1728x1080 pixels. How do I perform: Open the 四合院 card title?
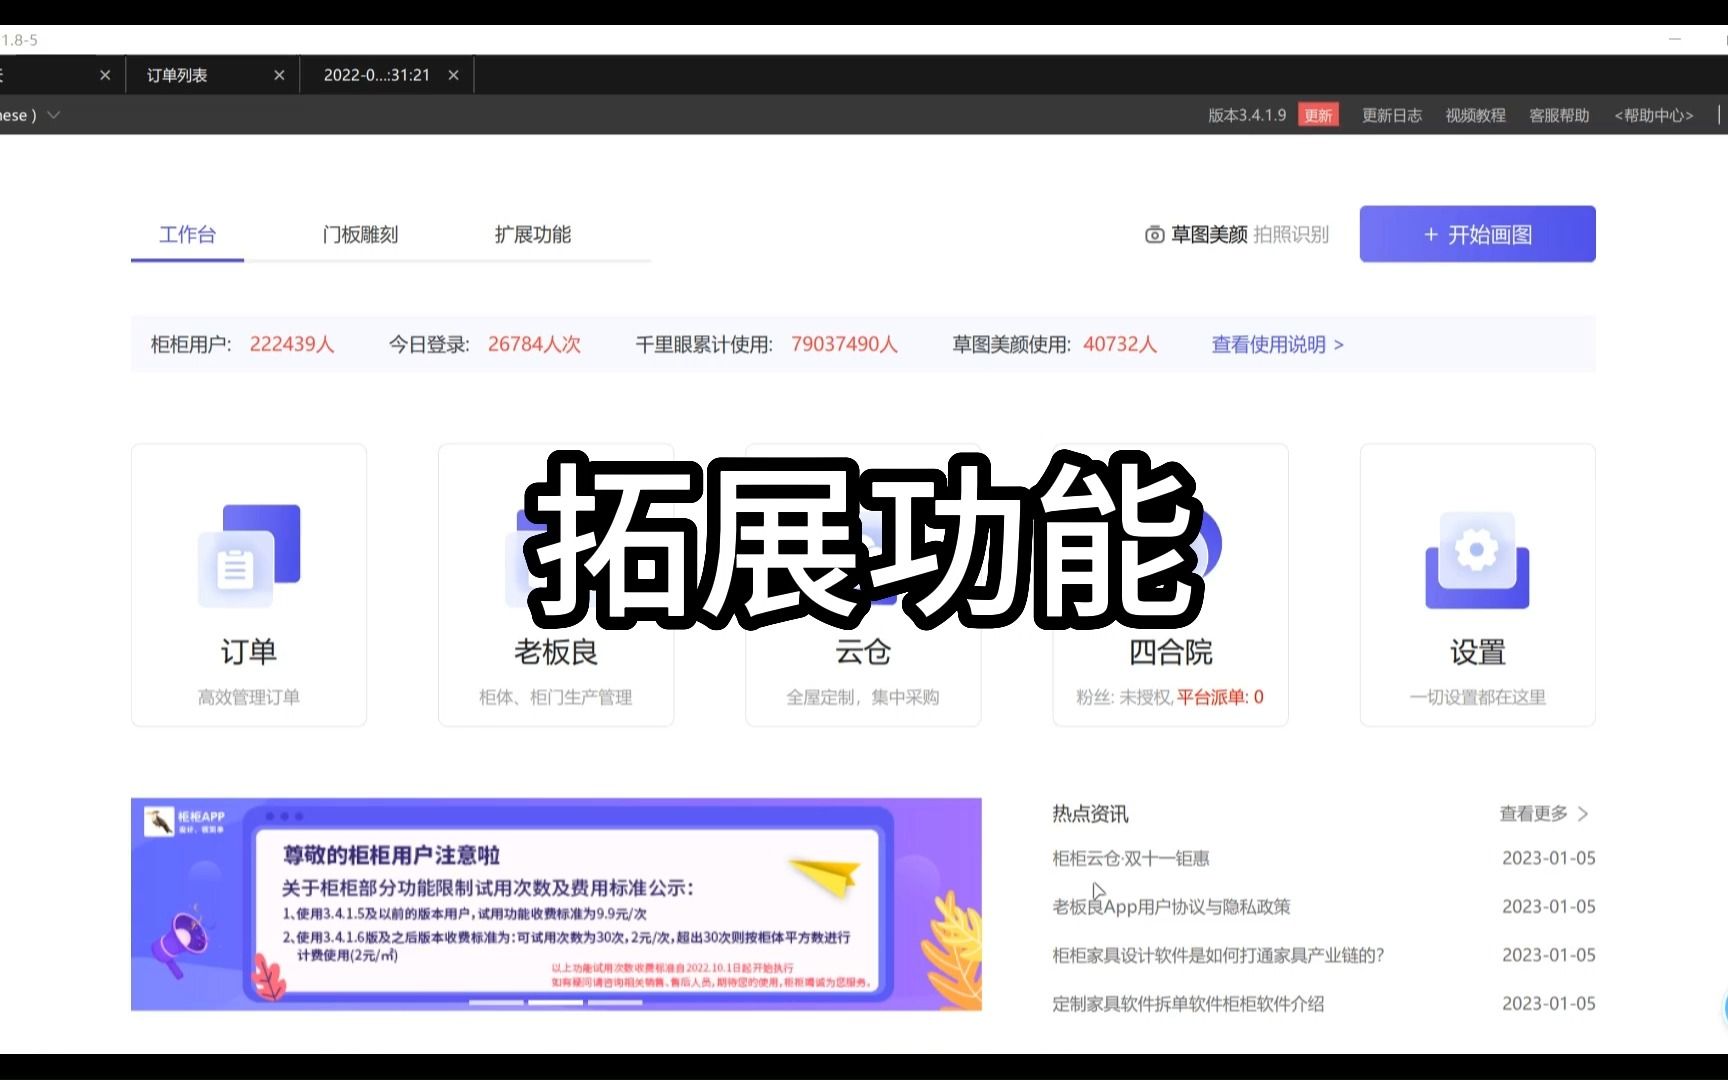click(x=1170, y=652)
